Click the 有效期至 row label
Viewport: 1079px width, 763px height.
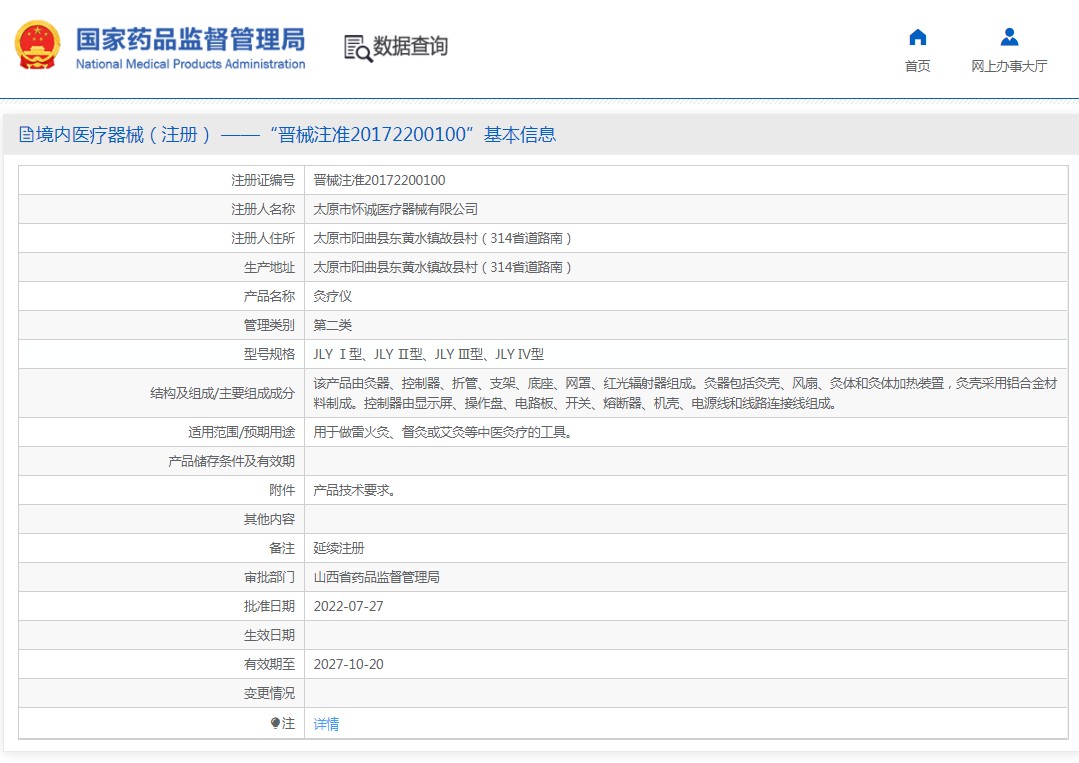(x=269, y=664)
